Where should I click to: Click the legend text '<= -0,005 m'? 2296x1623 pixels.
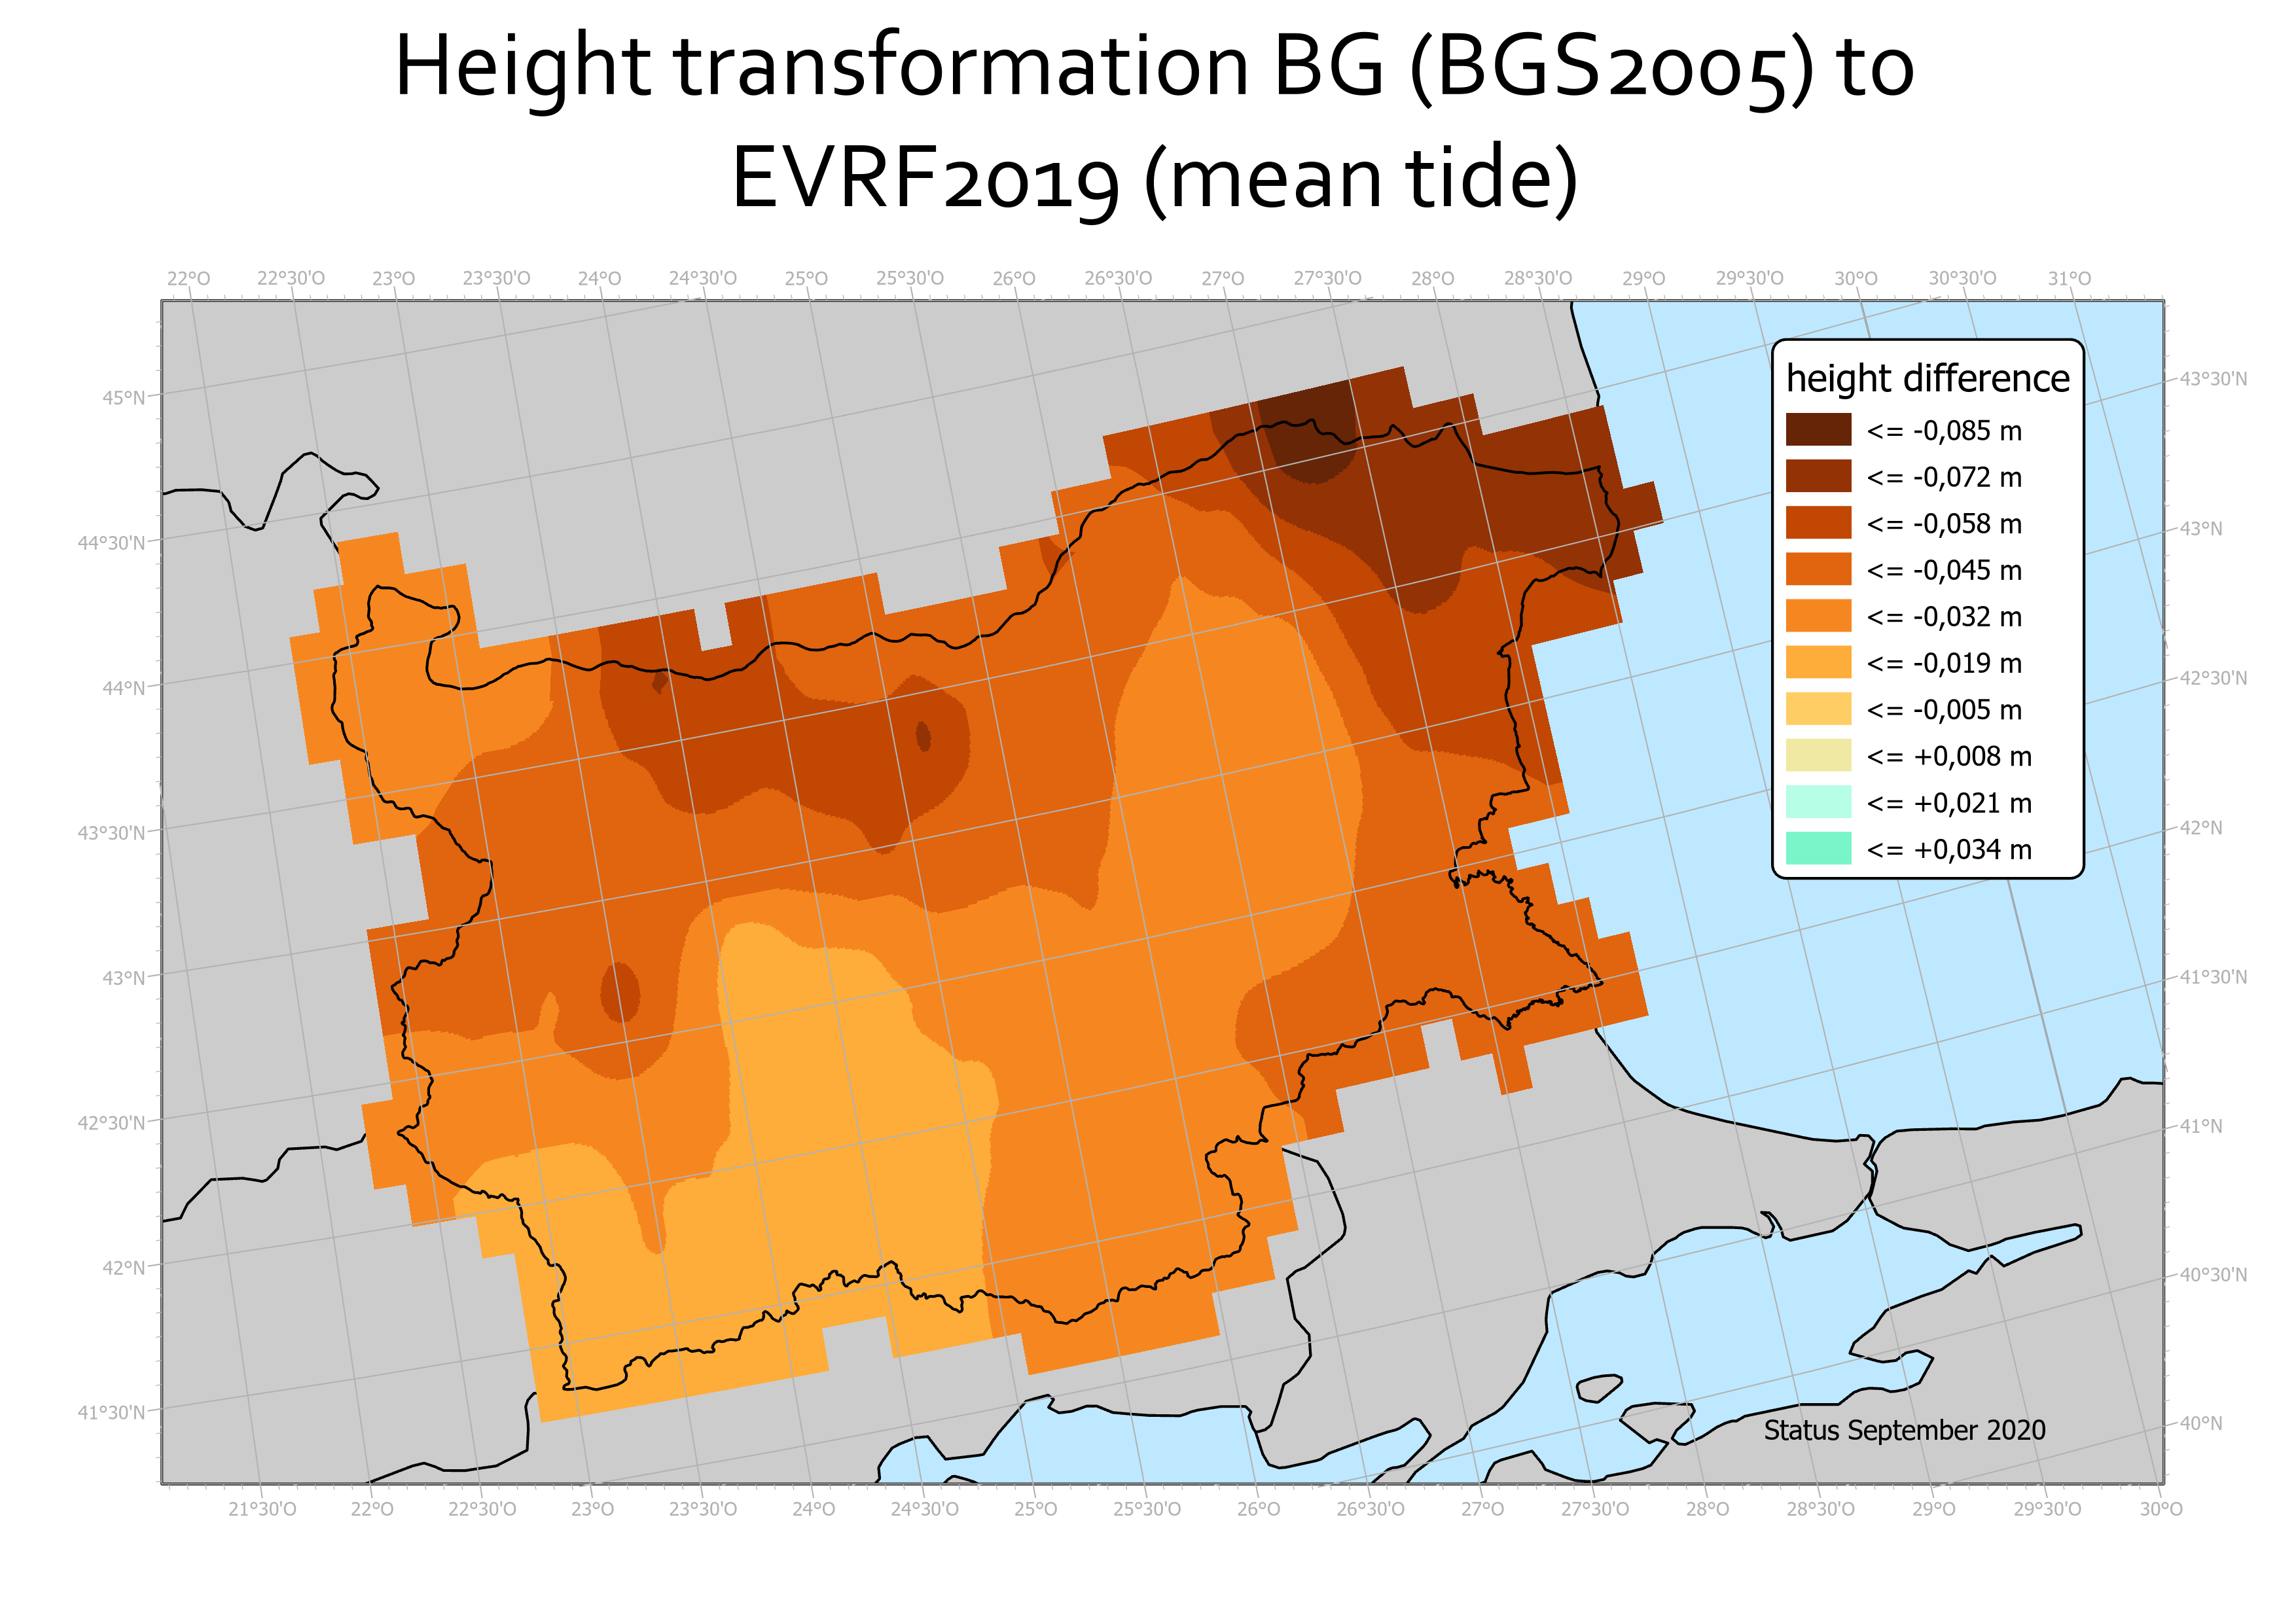(1944, 710)
